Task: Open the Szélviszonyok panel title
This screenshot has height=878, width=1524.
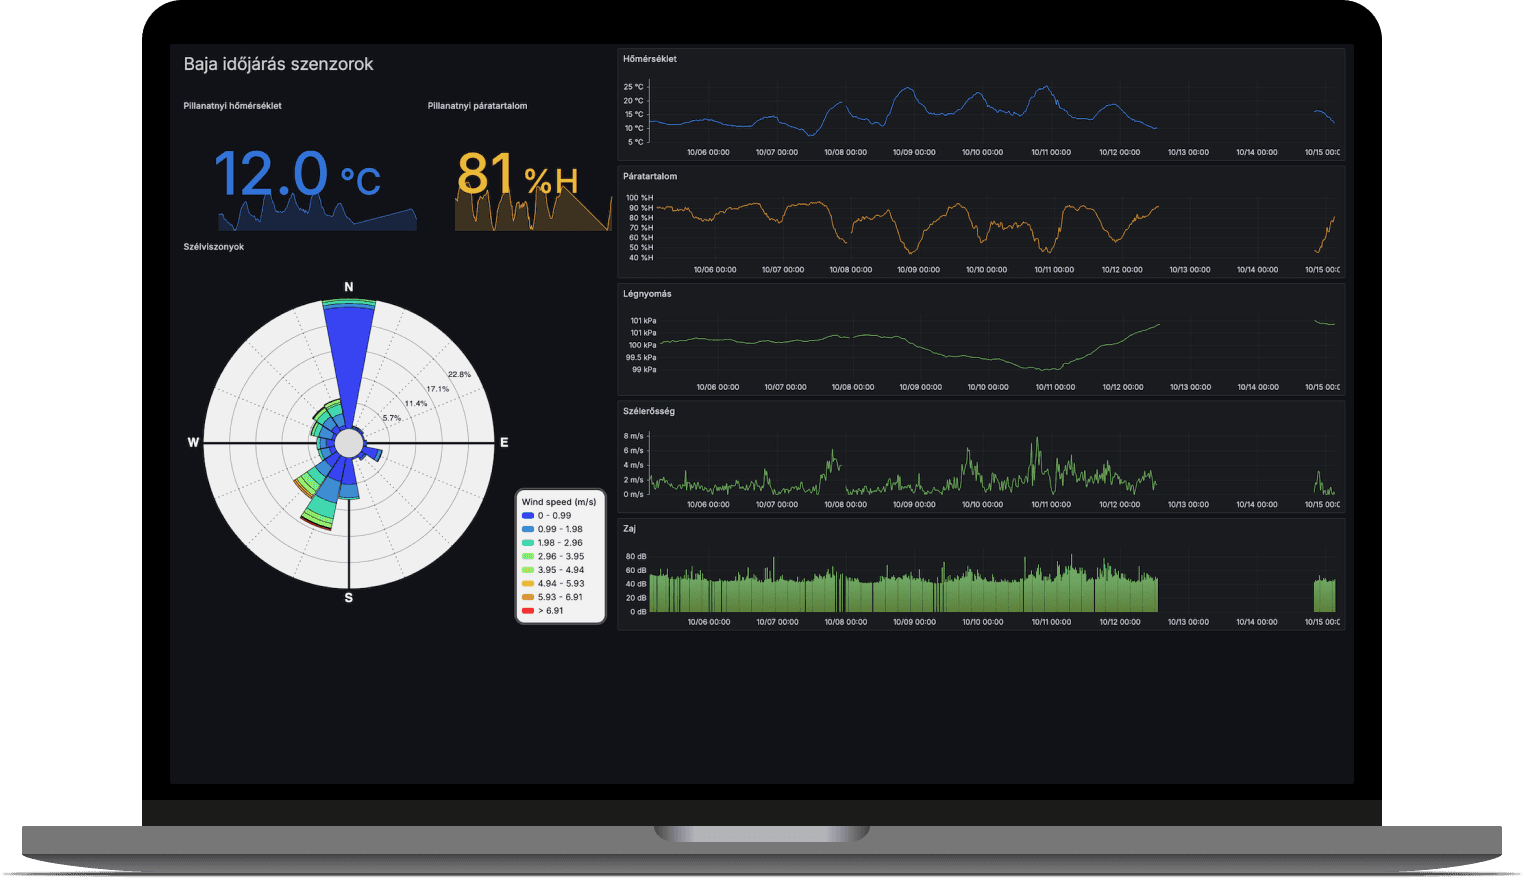Action: [x=213, y=247]
